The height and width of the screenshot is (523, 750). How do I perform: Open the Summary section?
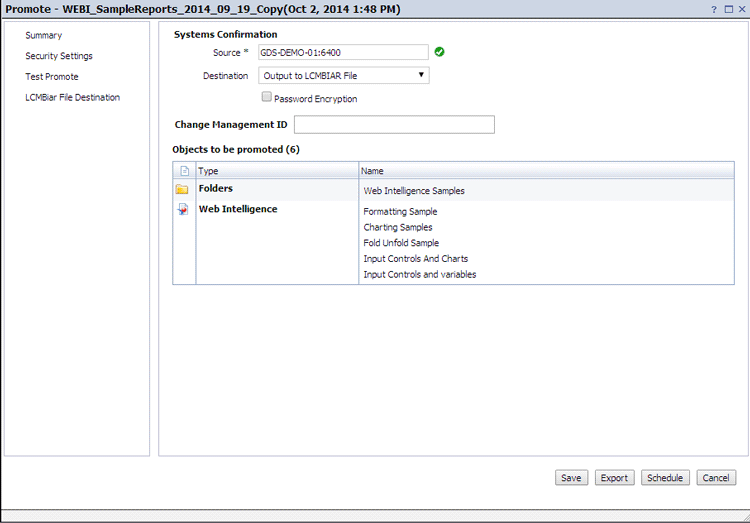point(44,35)
